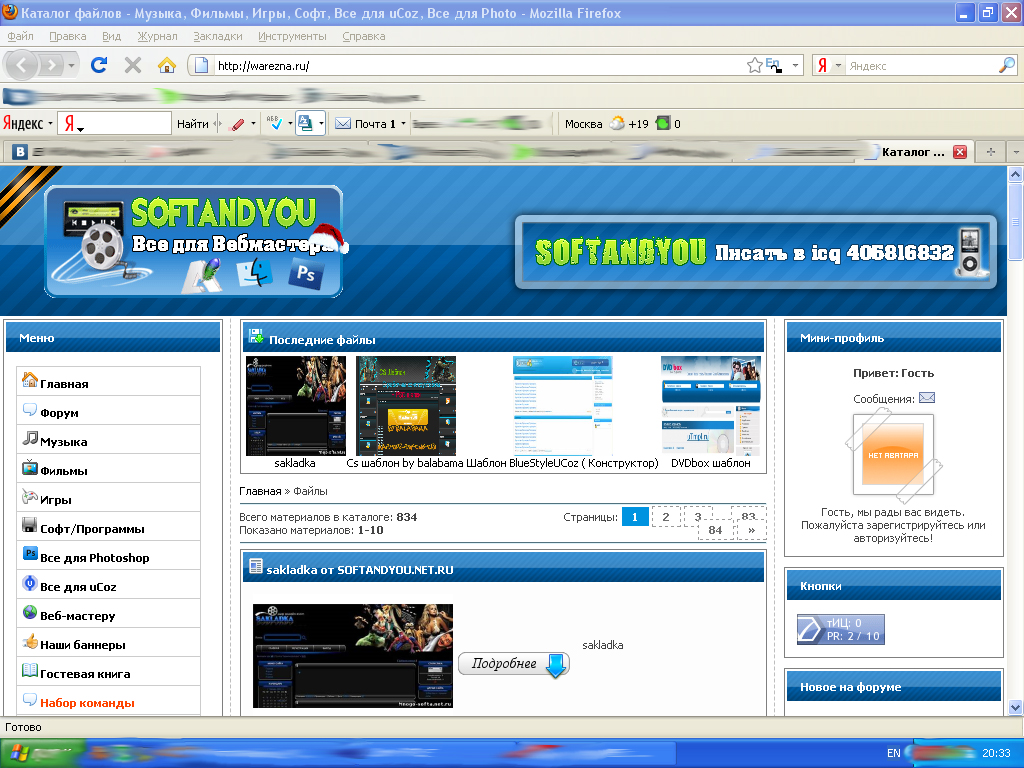
Task: Click the search magnifier icon in Yandex box
Action: tap(1007, 65)
